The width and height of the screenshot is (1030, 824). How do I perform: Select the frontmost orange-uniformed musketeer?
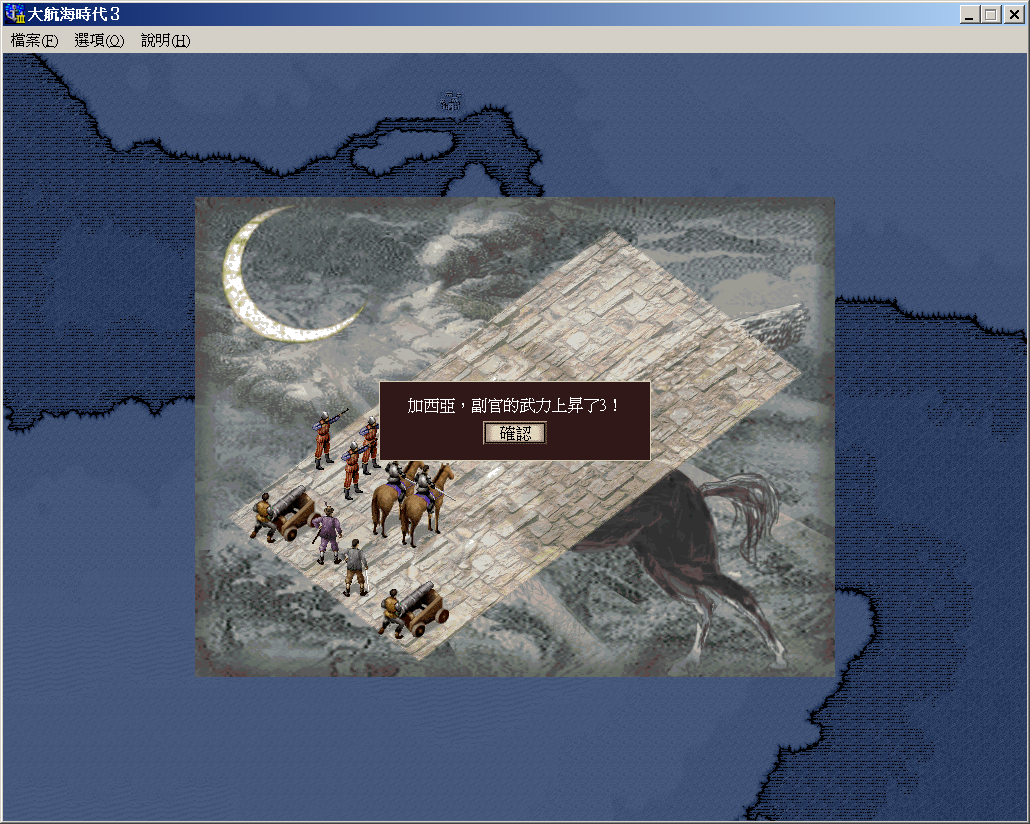pos(352,470)
